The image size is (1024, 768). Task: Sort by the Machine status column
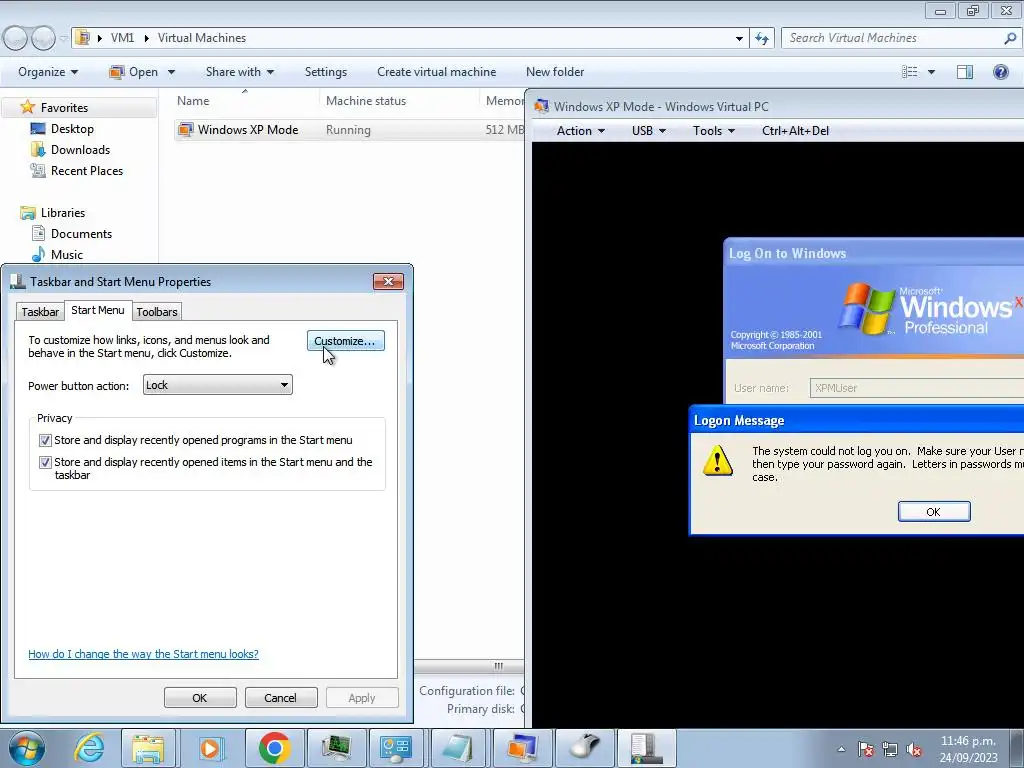point(366,101)
